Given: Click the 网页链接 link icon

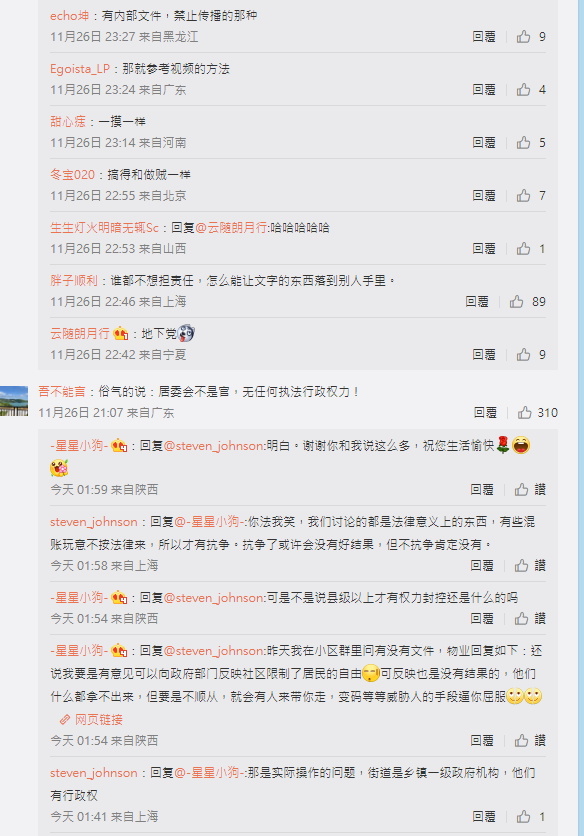Looking at the screenshot, I should (x=65, y=719).
